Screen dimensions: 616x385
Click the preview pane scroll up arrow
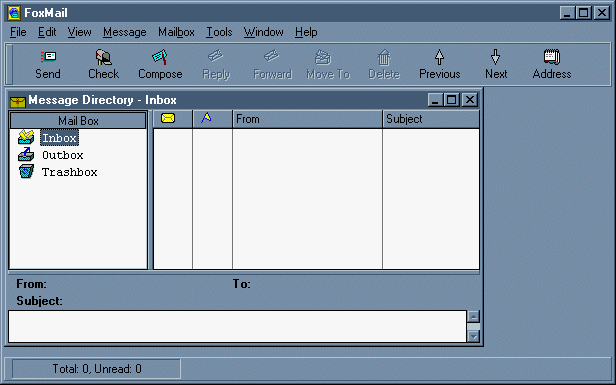coord(474,317)
